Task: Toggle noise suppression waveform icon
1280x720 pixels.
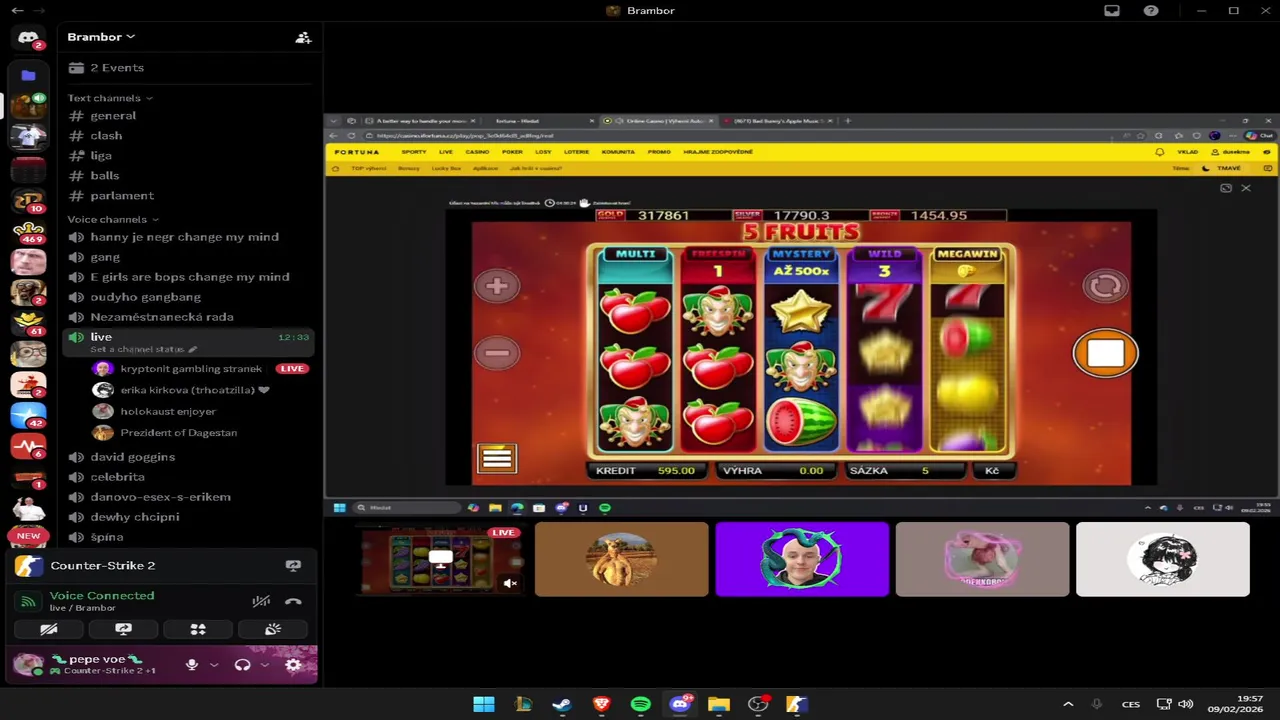Action: point(261,601)
